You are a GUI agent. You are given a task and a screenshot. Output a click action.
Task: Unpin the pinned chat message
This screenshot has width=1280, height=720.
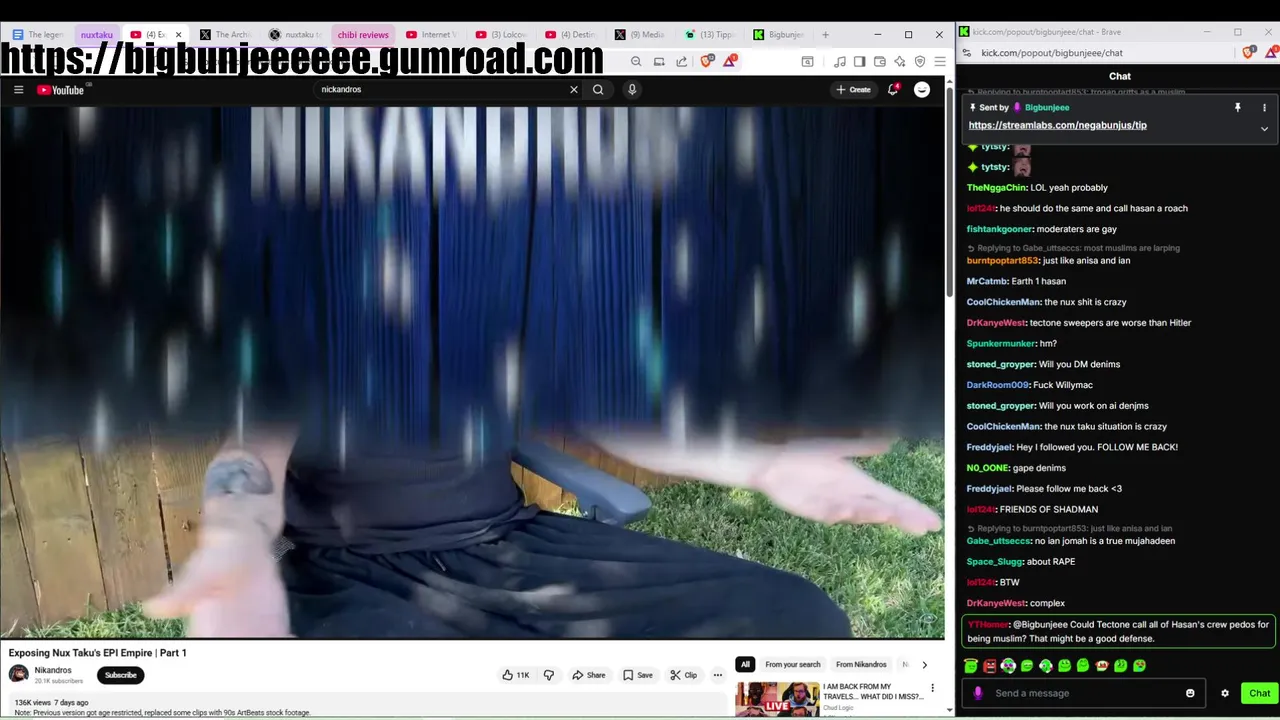click(x=1237, y=108)
